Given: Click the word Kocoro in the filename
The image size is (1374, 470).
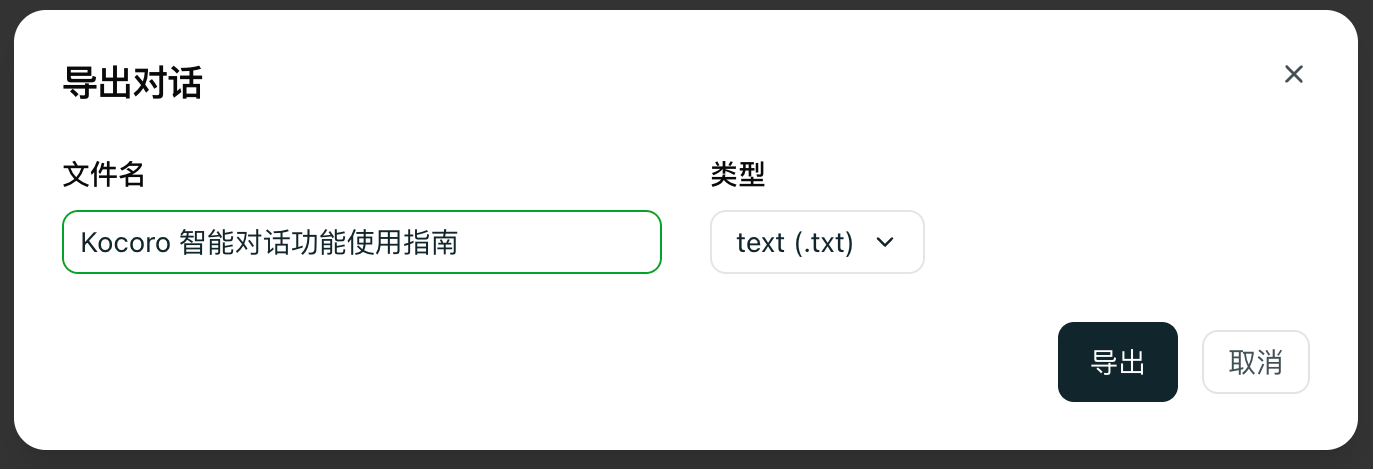Looking at the screenshot, I should [125, 242].
